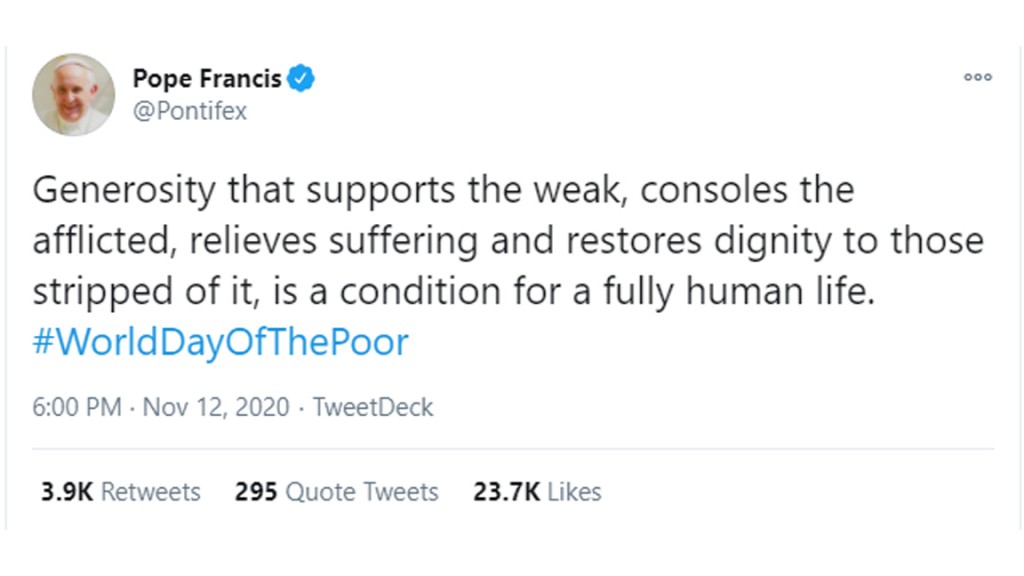This screenshot has width=1024, height=576.
Task: Click the 3.9K retweet count number
Action: coord(67,492)
